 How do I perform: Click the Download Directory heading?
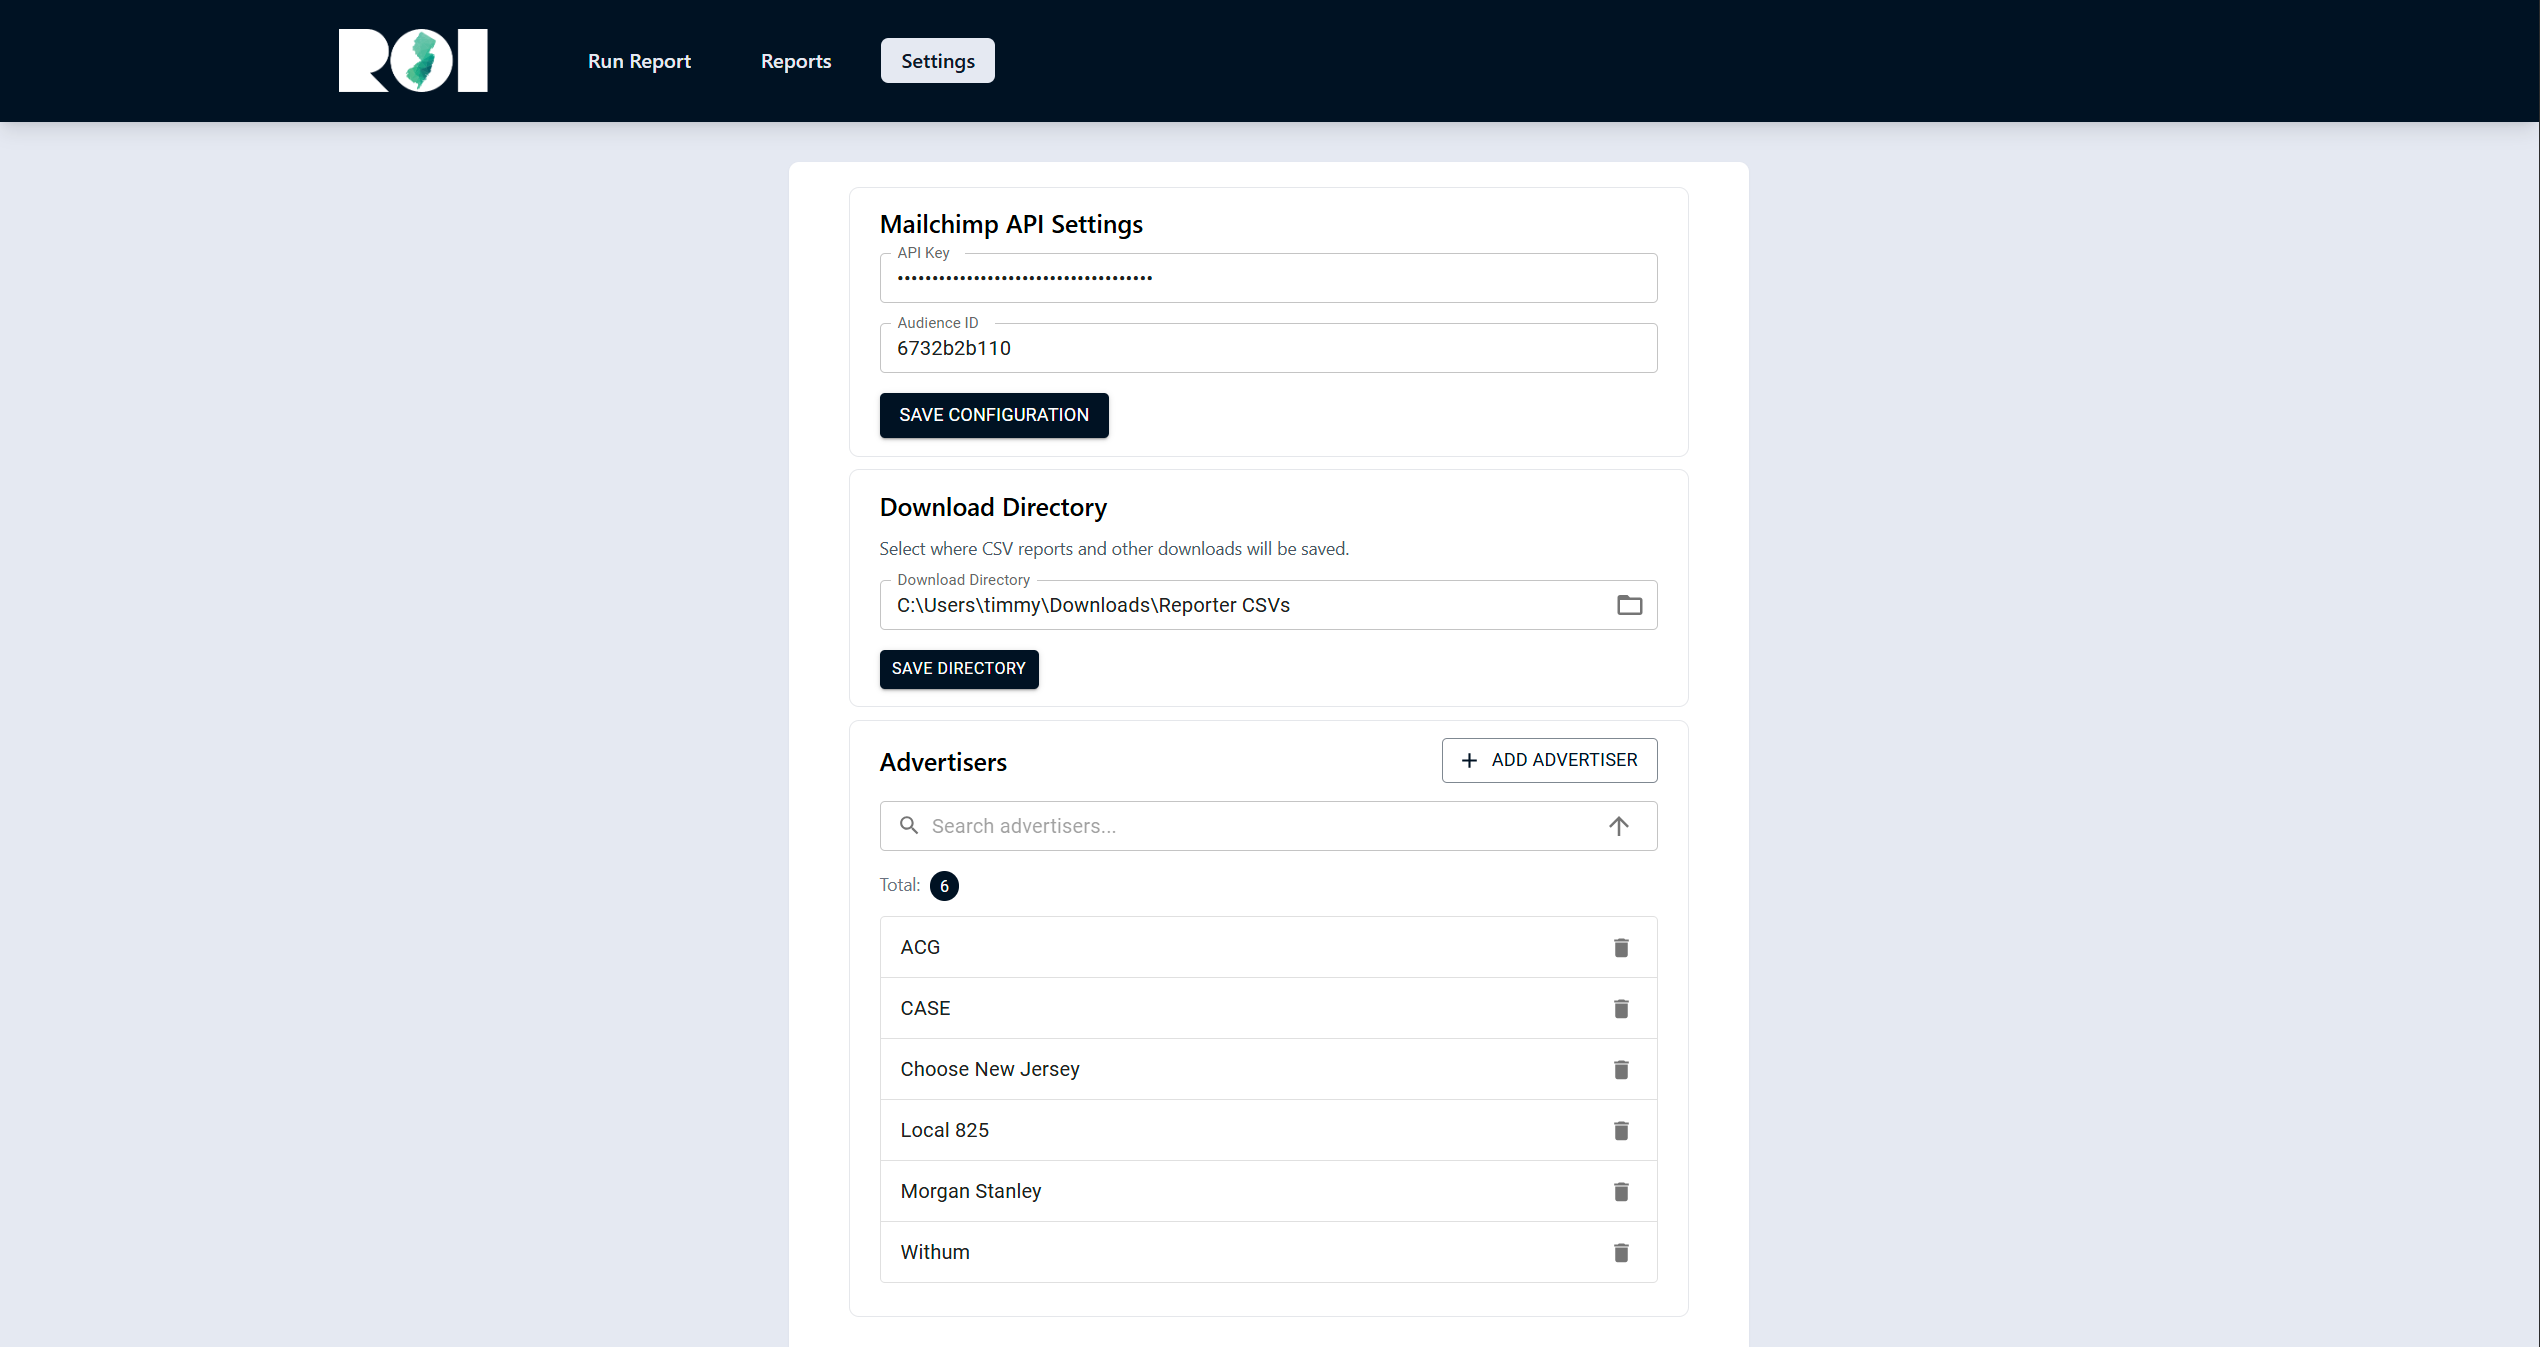click(x=993, y=507)
